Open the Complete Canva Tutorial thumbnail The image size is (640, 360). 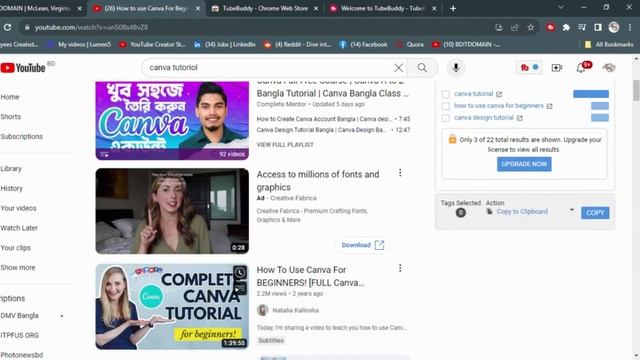point(172,307)
